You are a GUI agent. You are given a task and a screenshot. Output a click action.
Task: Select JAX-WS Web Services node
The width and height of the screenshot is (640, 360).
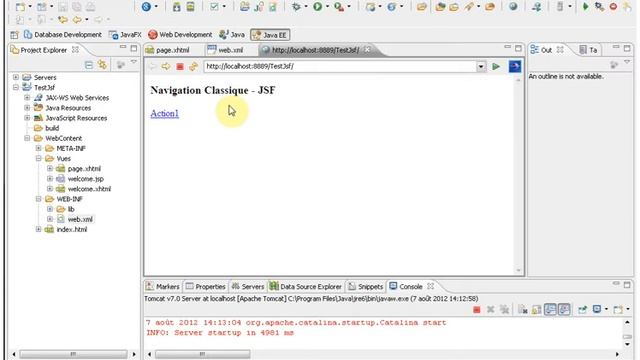coord(71,98)
